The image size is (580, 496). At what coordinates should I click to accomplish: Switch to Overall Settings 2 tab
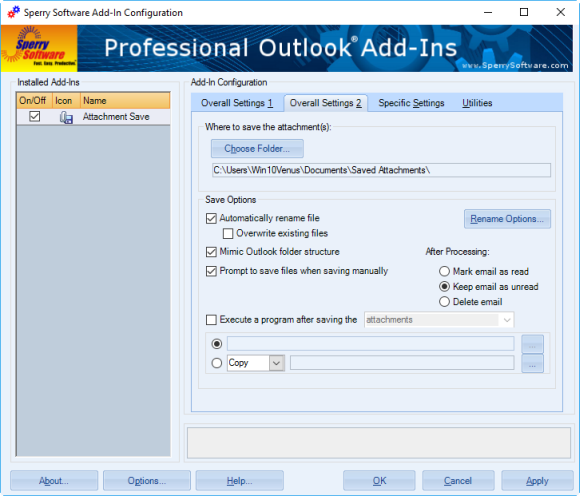click(326, 103)
